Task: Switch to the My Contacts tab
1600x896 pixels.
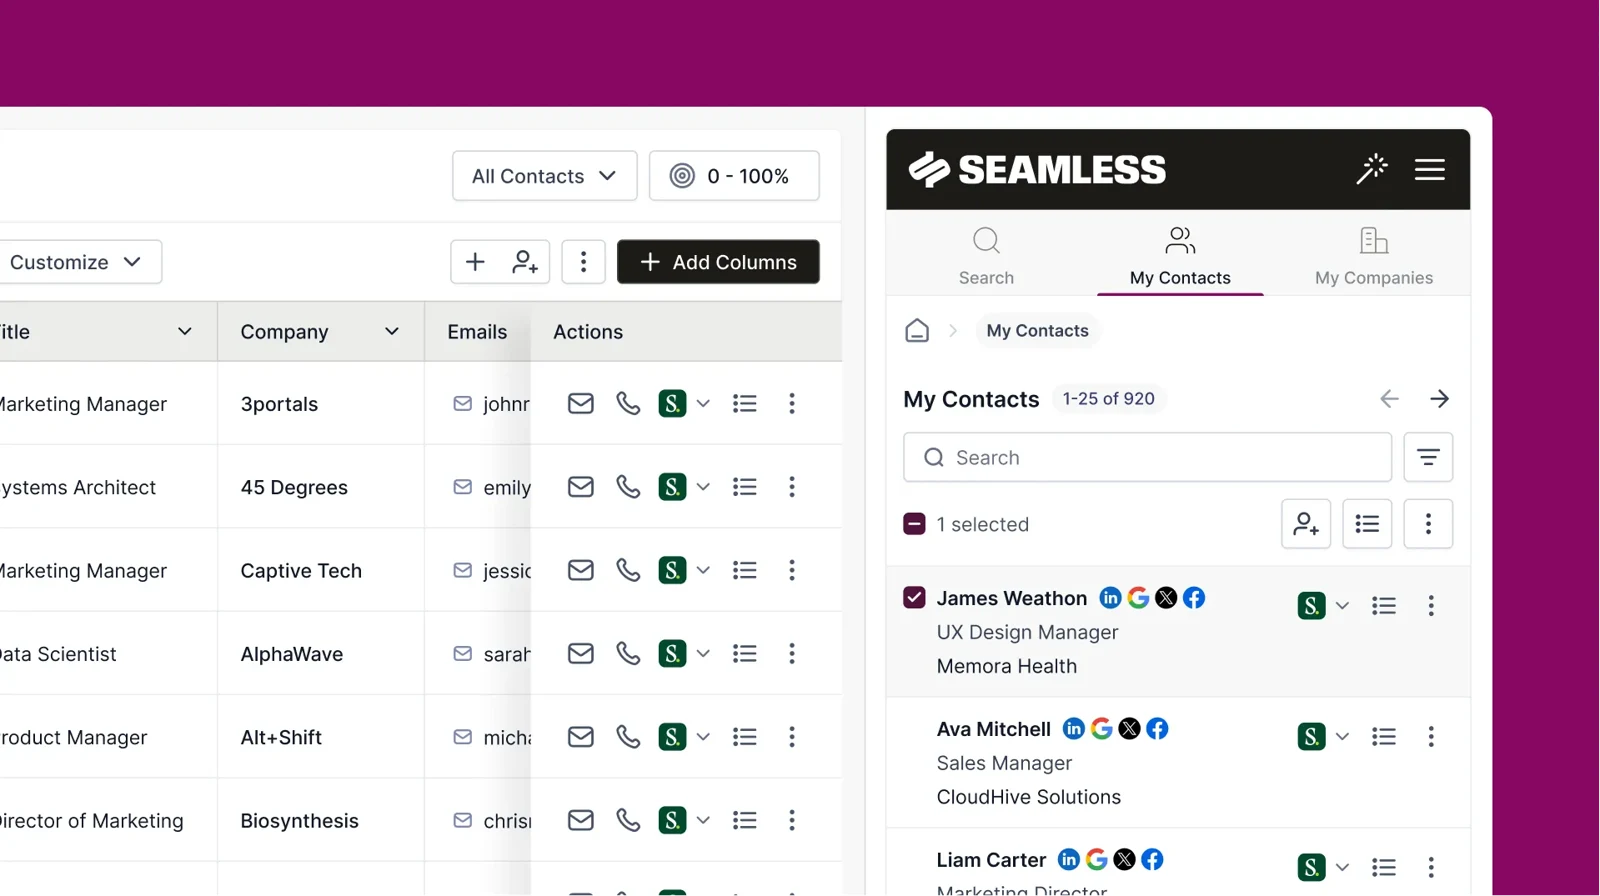Action: (x=1180, y=256)
